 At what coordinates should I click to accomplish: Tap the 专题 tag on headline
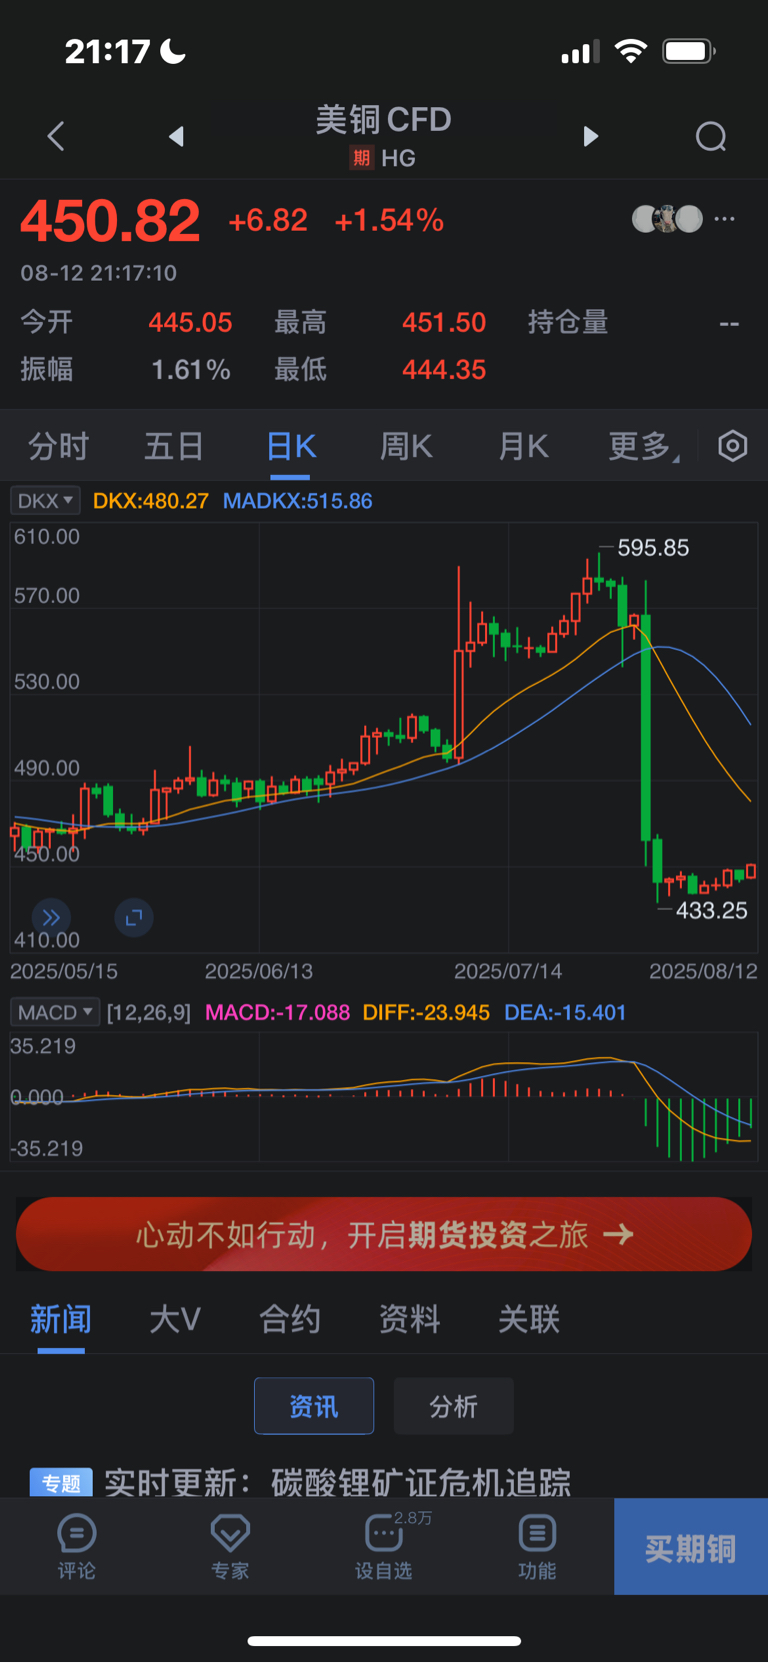point(61,1482)
